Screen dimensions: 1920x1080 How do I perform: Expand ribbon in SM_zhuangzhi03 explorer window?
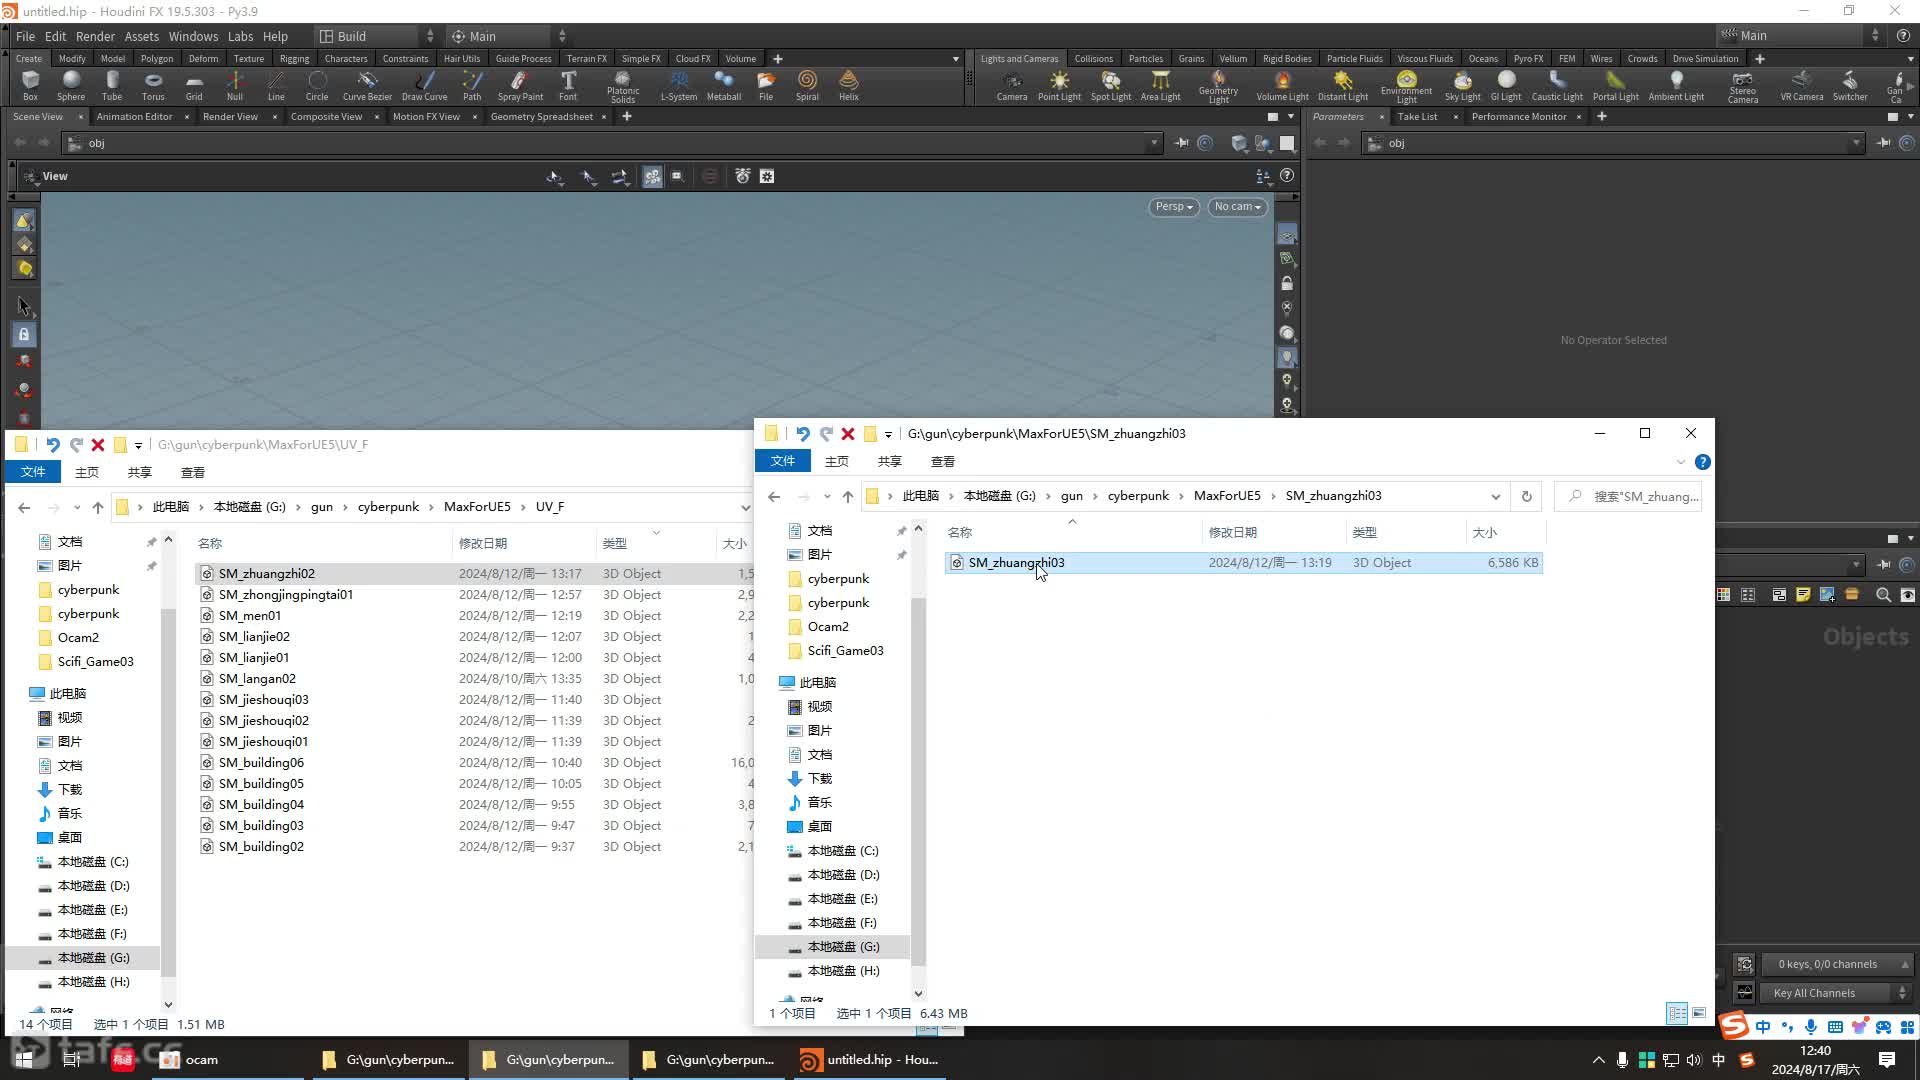(x=1680, y=462)
